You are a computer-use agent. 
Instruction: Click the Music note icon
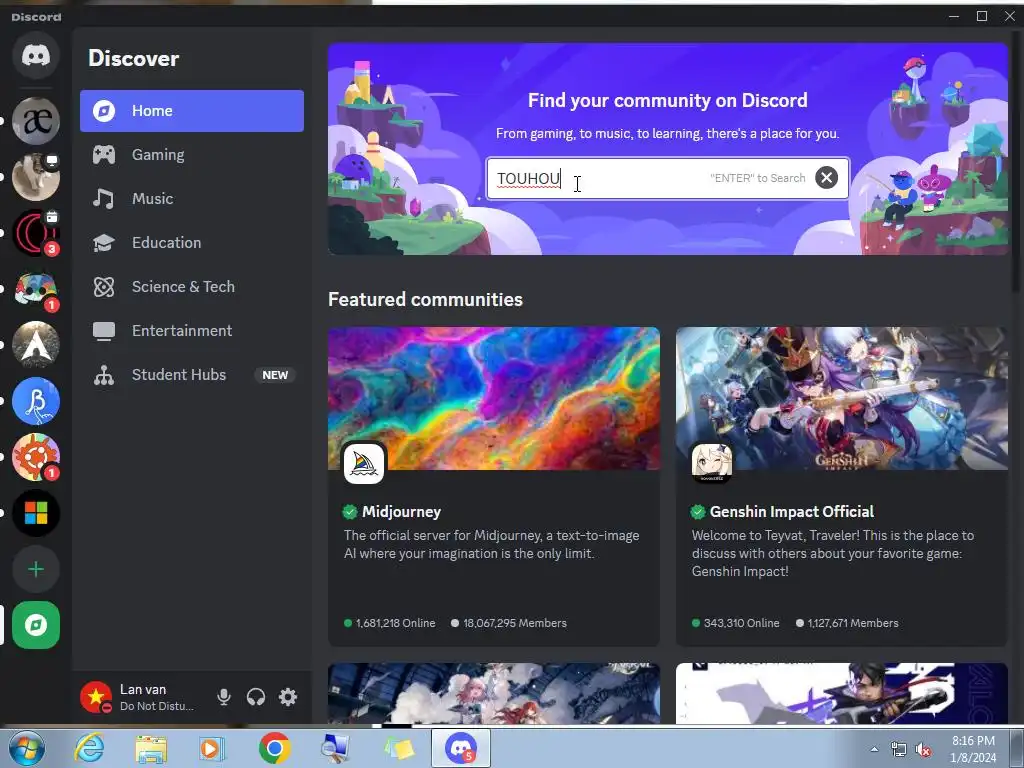[x=104, y=199]
